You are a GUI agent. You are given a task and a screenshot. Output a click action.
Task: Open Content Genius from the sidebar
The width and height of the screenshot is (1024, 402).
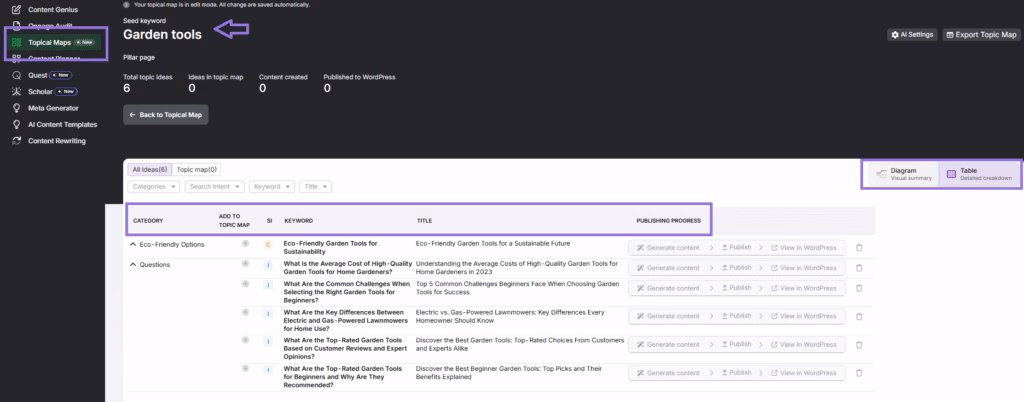click(58, 9)
